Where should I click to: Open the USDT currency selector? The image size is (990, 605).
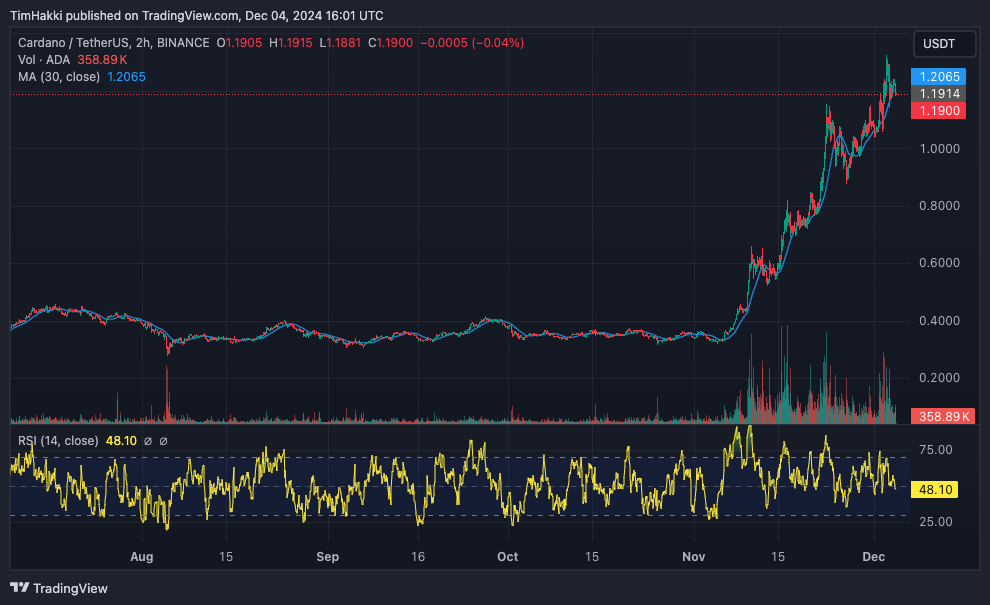pyautogui.click(x=939, y=44)
